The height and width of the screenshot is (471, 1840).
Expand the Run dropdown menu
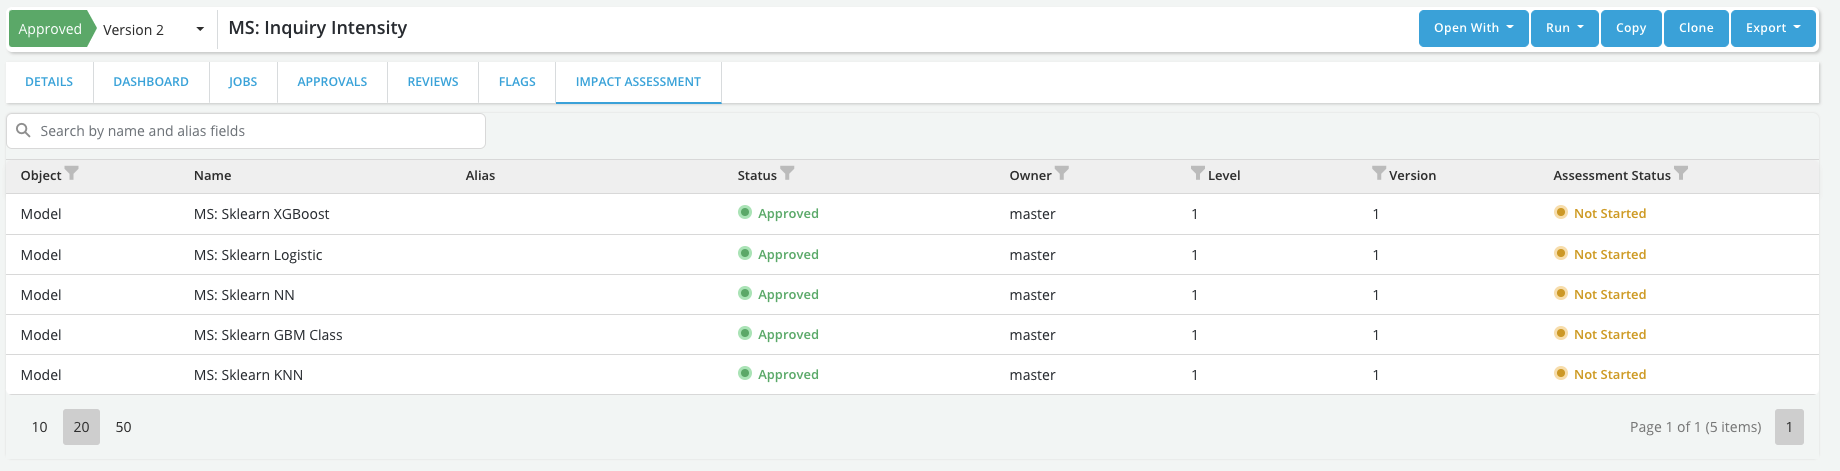click(1564, 28)
